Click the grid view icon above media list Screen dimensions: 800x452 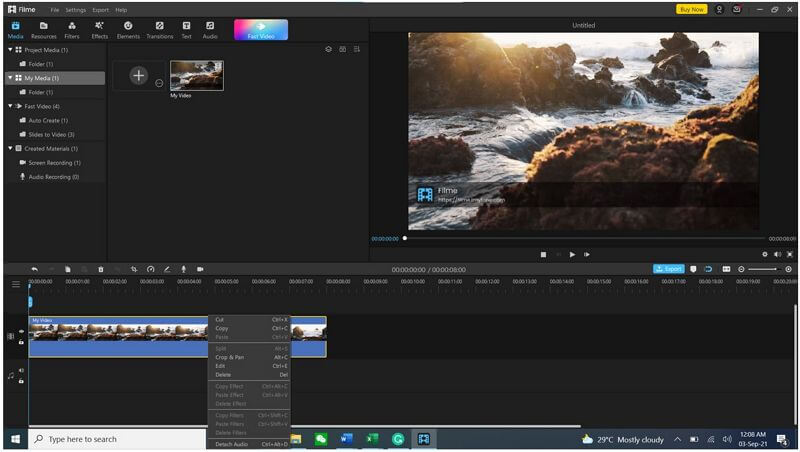tap(342, 49)
